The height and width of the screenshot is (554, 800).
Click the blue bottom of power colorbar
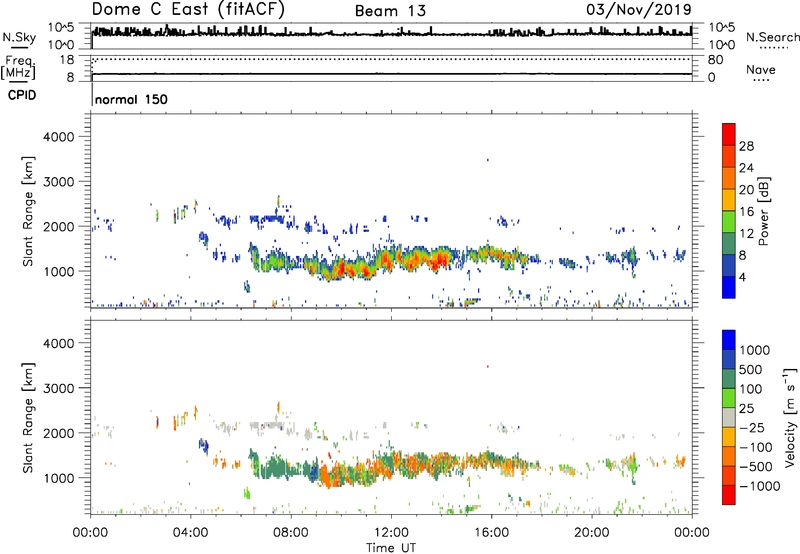pyautogui.click(x=729, y=287)
